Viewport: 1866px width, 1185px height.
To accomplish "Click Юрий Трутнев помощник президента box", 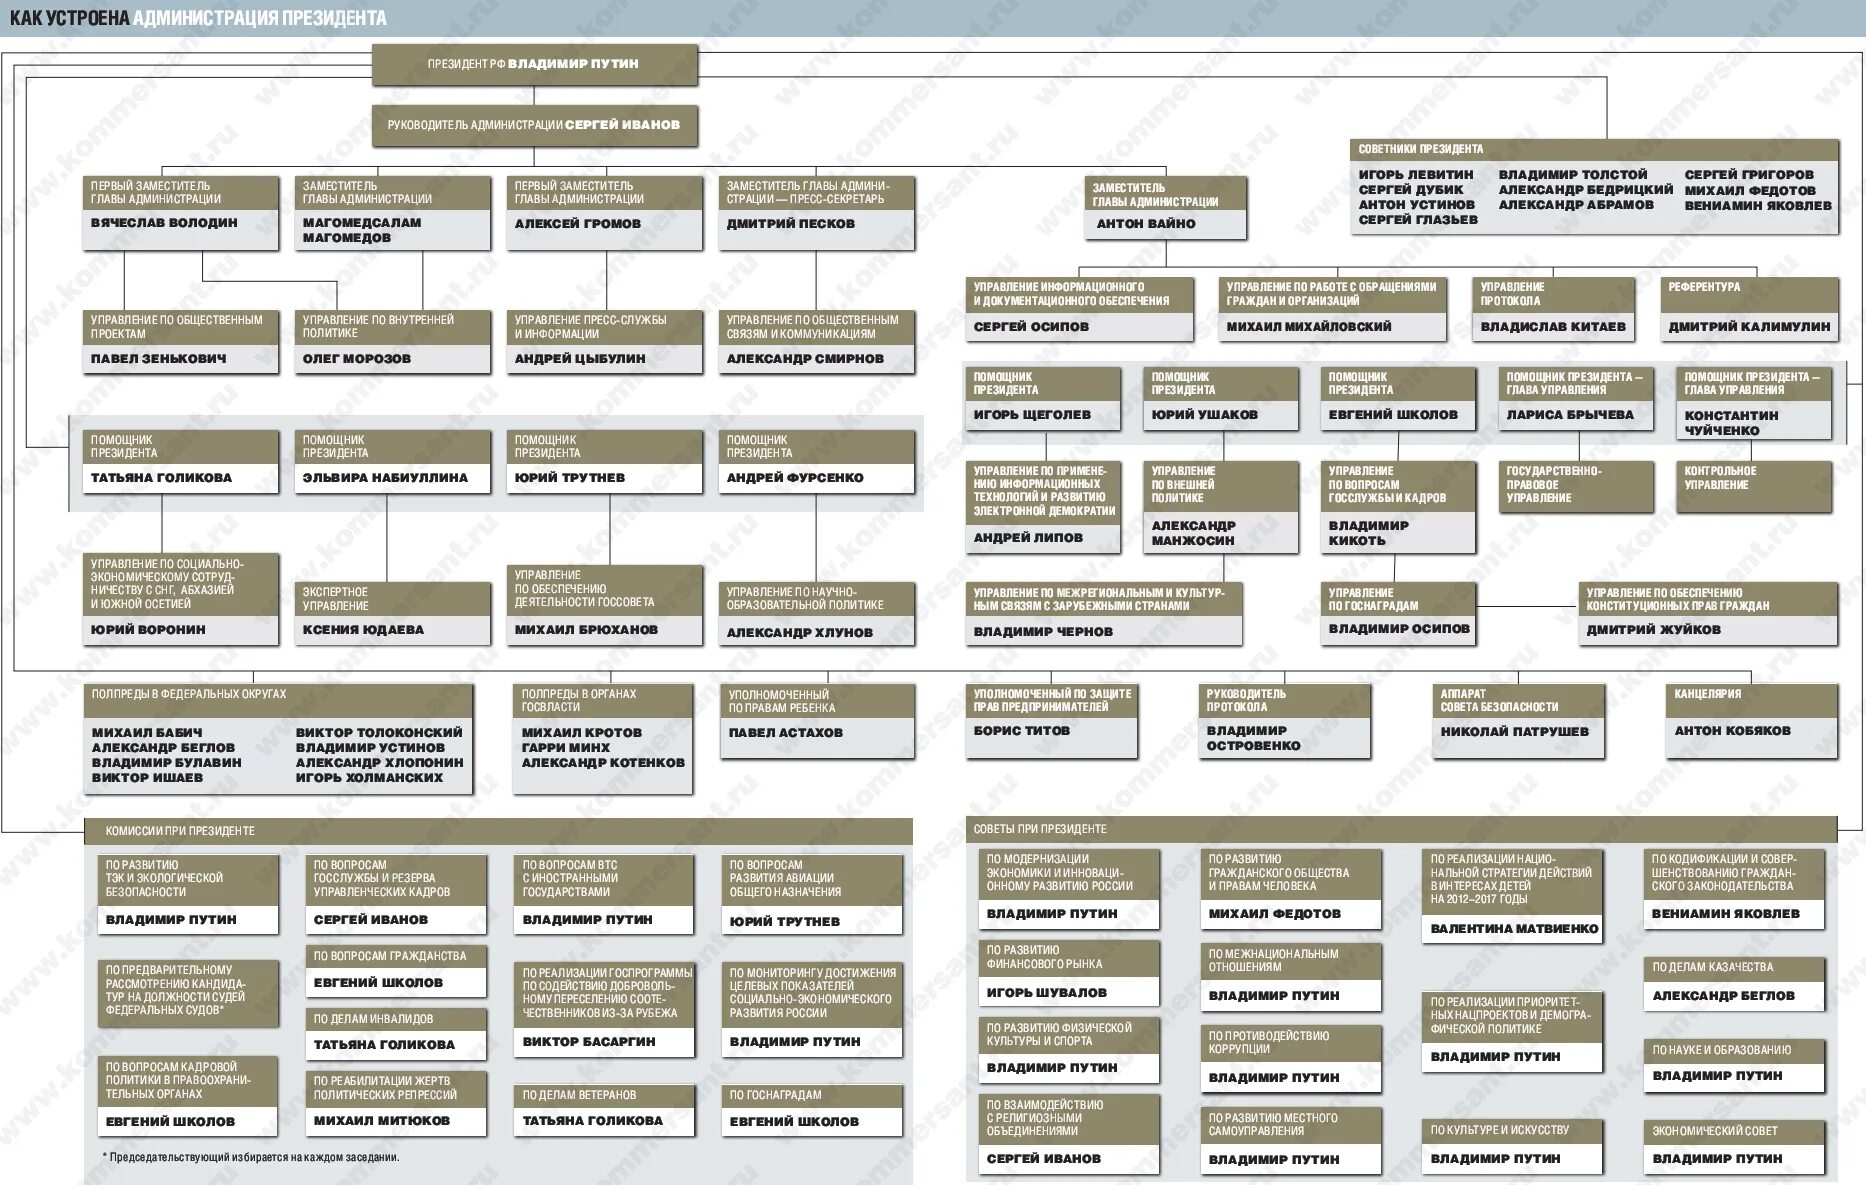I will pyautogui.click(x=605, y=462).
